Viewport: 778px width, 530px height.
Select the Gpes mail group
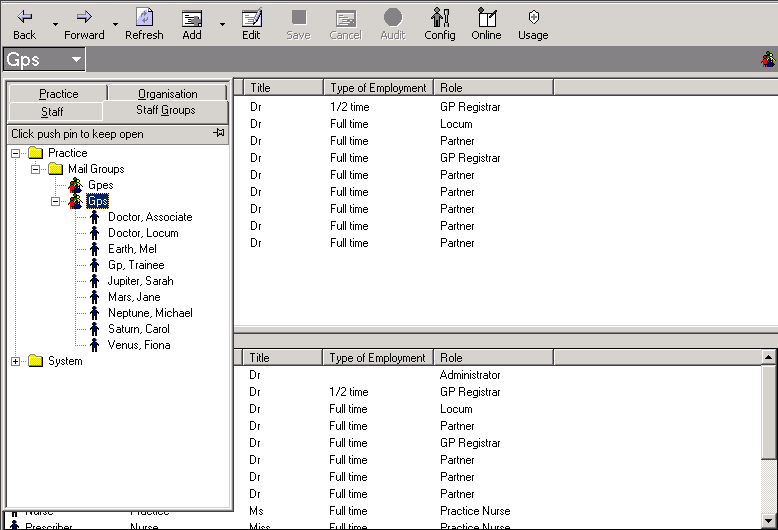[x=100, y=185]
